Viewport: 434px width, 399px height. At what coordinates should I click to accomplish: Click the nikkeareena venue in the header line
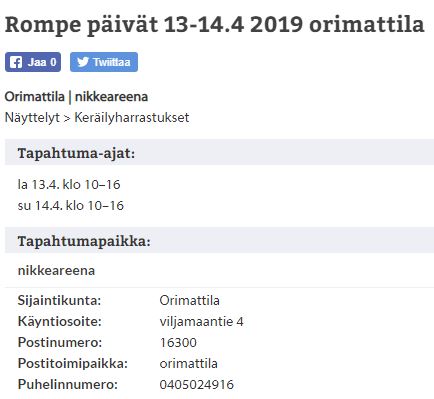(x=111, y=97)
